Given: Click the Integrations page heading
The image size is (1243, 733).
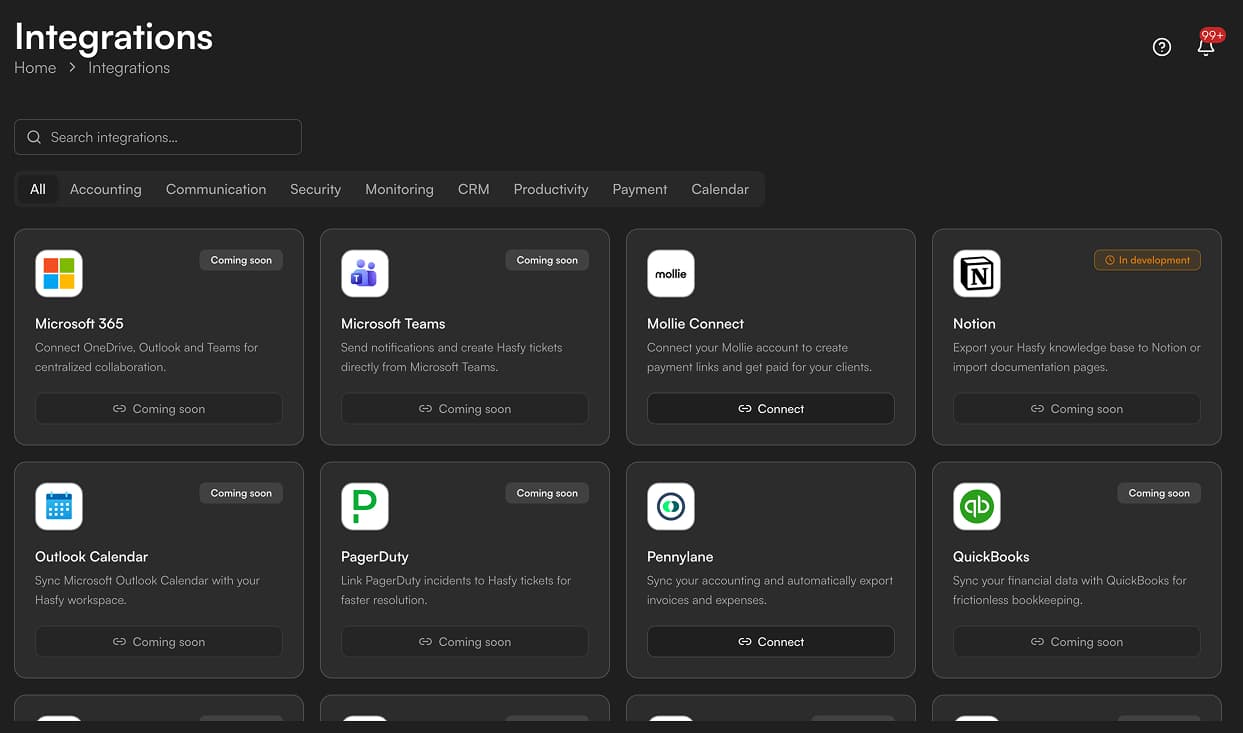Looking at the screenshot, I should pyautogui.click(x=113, y=36).
